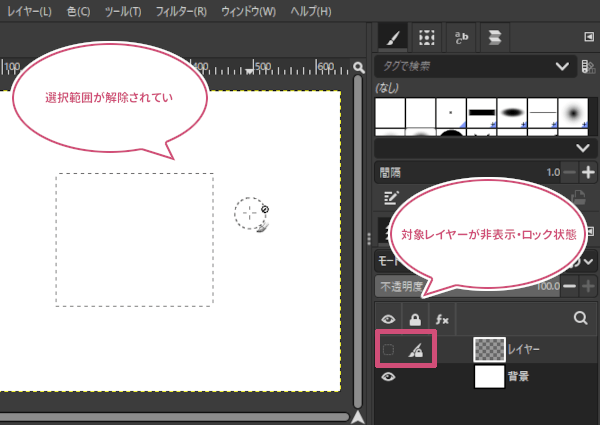Click the lock column header icon
This screenshot has width=600, height=425.
point(415,319)
